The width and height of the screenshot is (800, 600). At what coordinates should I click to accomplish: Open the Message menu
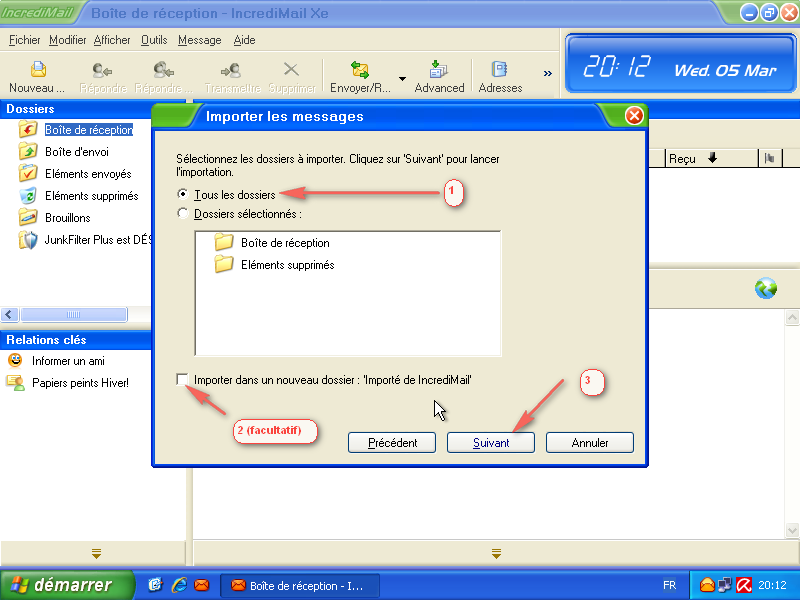pyautogui.click(x=199, y=40)
